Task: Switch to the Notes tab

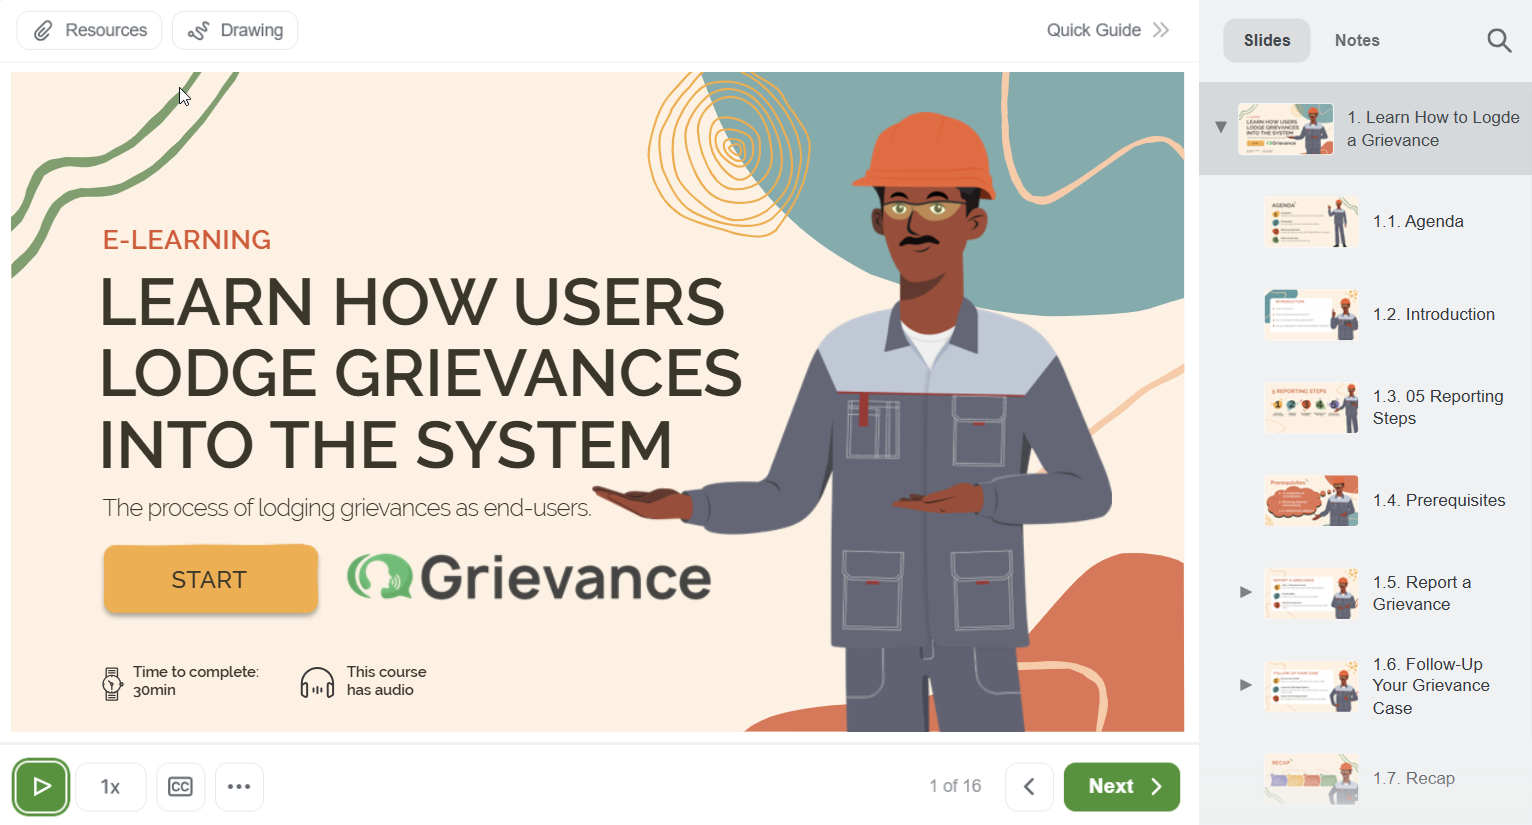Action: point(1356,40)
